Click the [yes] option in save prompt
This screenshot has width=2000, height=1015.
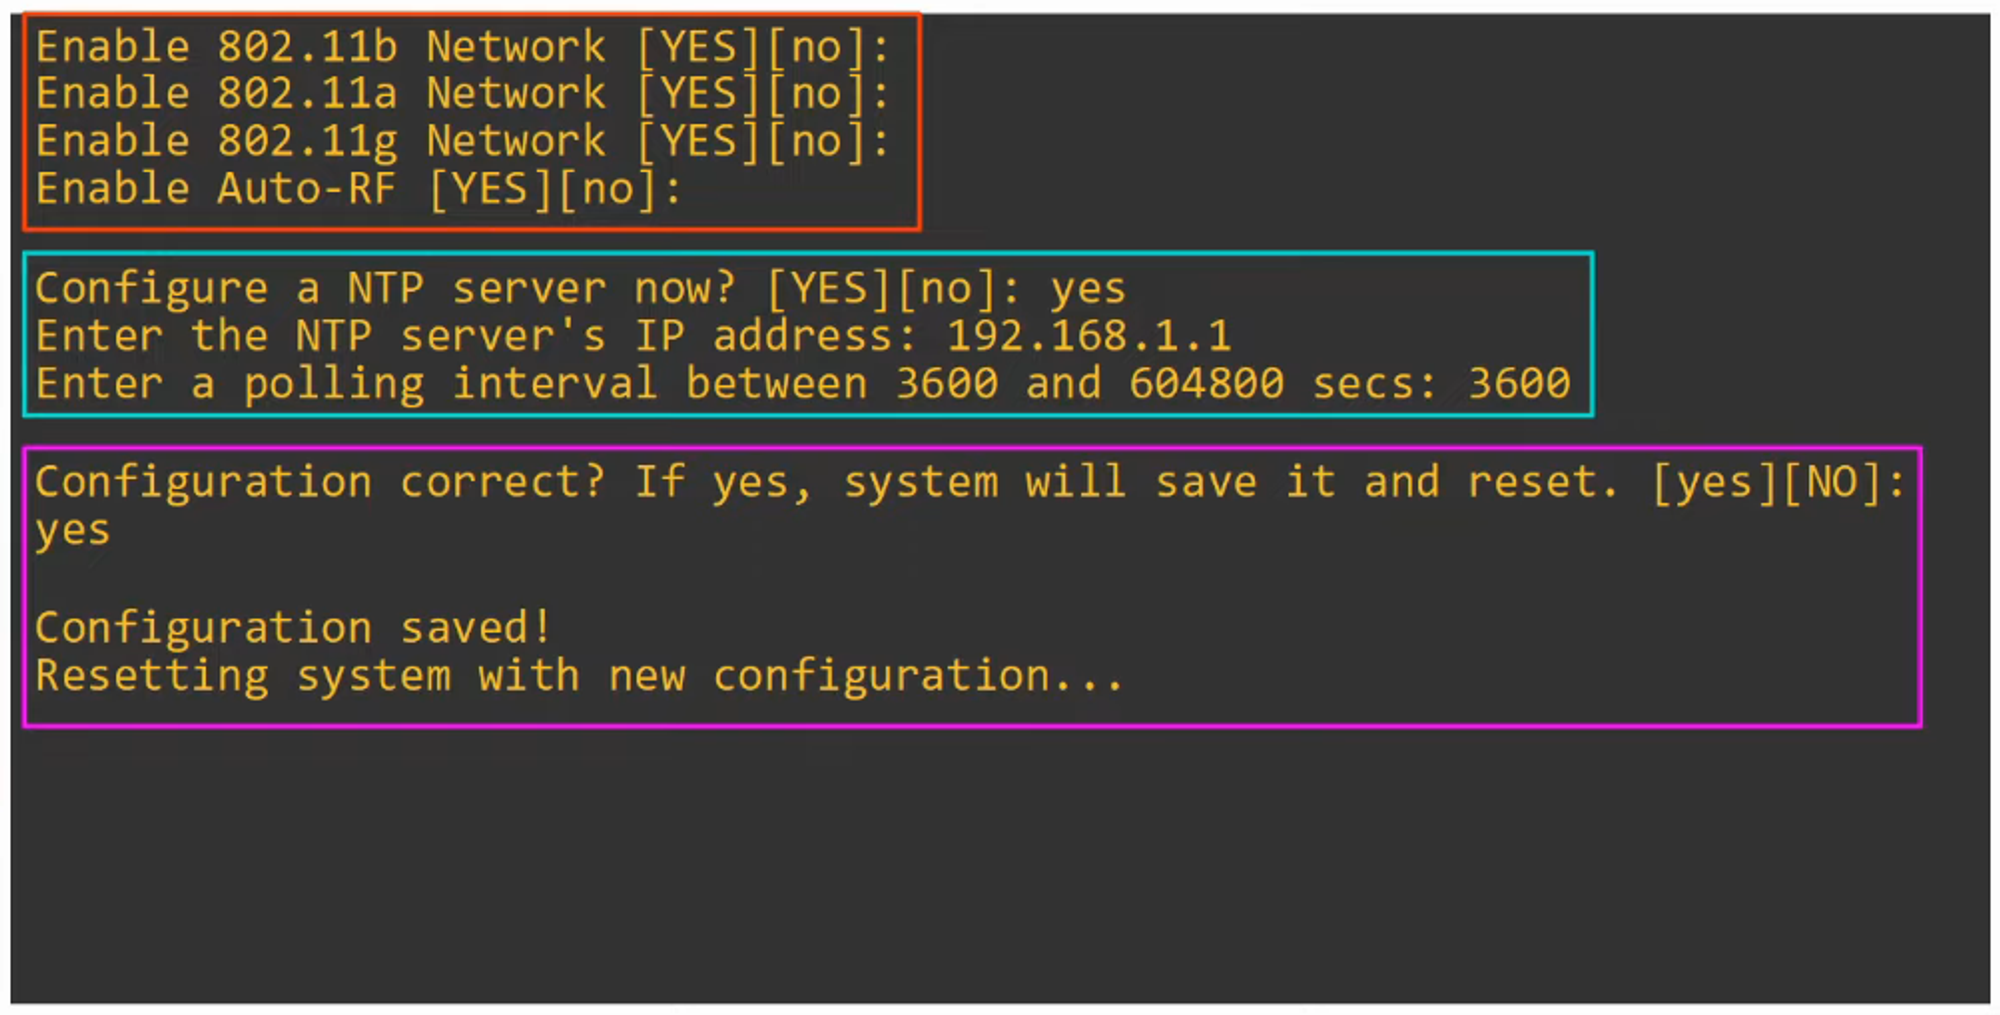[x=1715, y=482]
